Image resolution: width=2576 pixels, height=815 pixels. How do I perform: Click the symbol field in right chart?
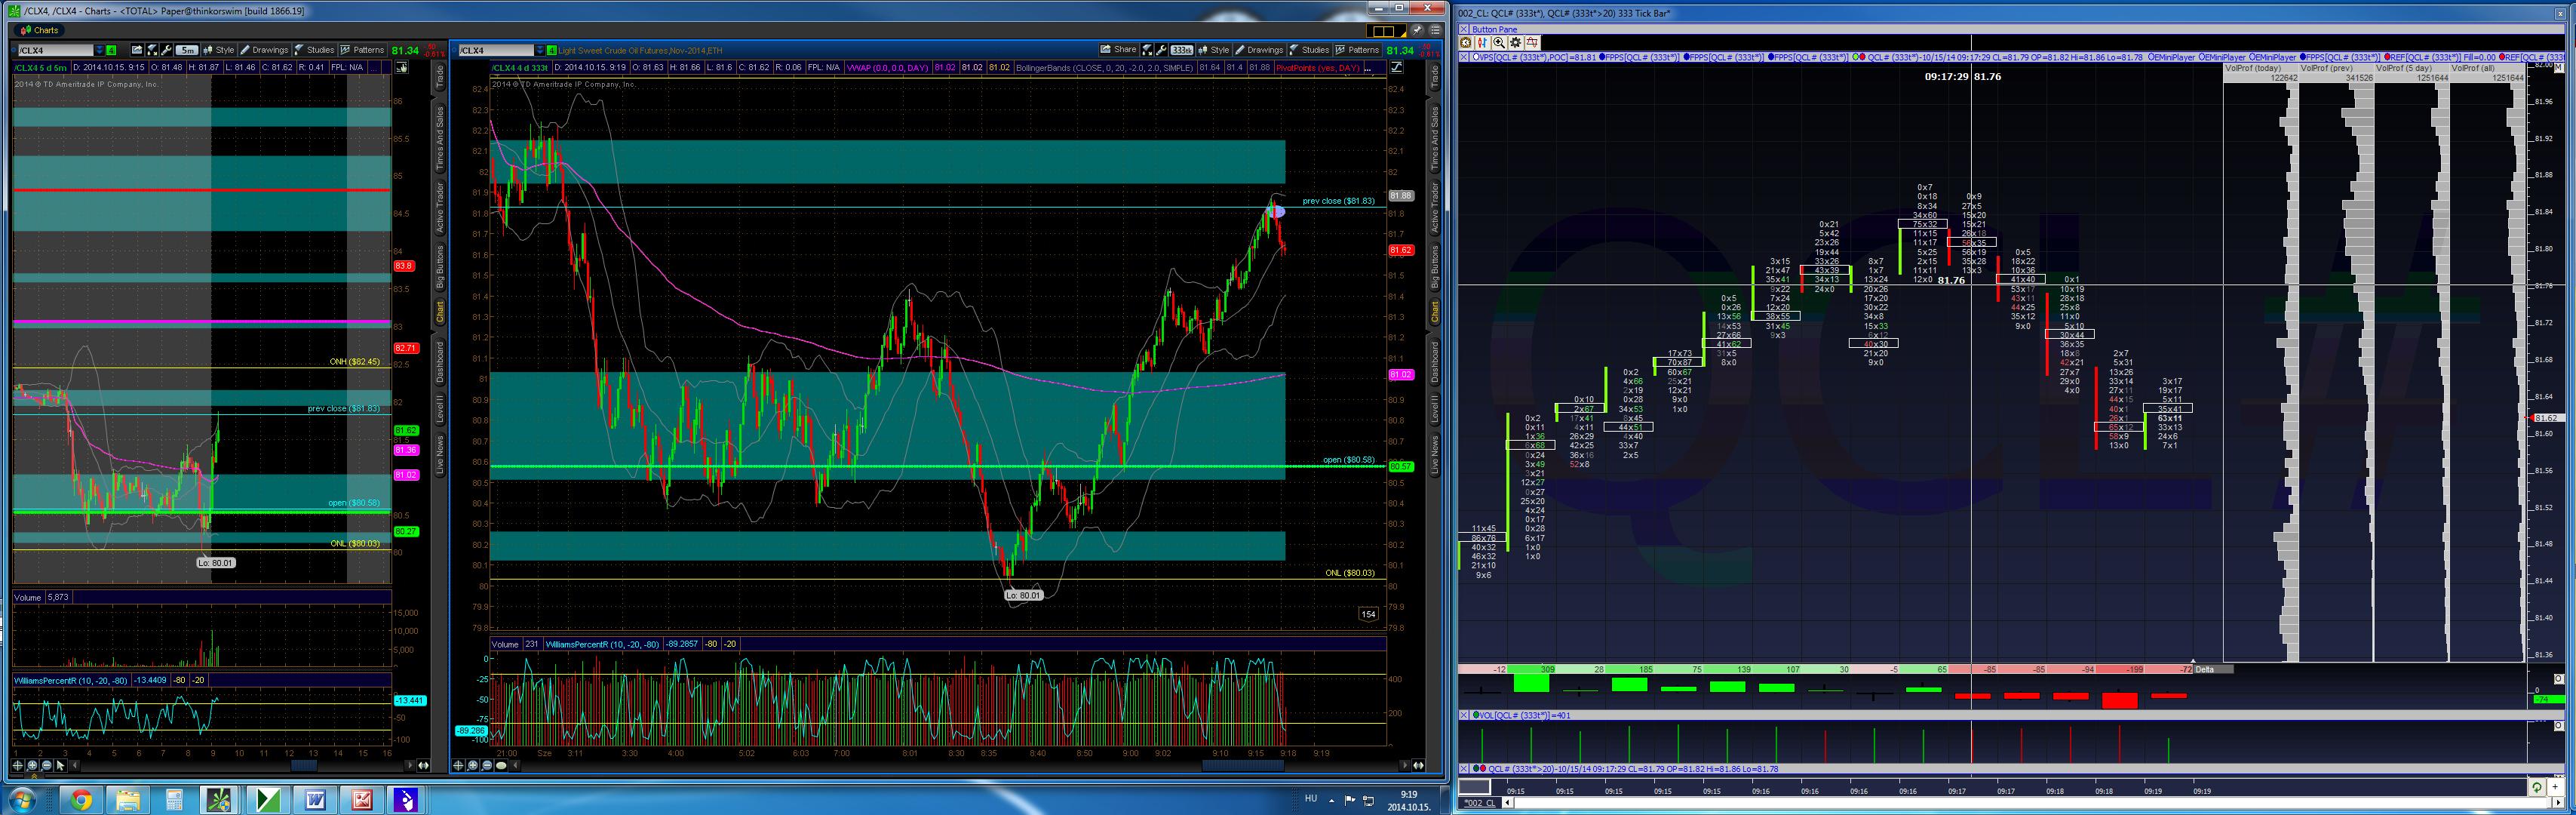pos(496,50)
